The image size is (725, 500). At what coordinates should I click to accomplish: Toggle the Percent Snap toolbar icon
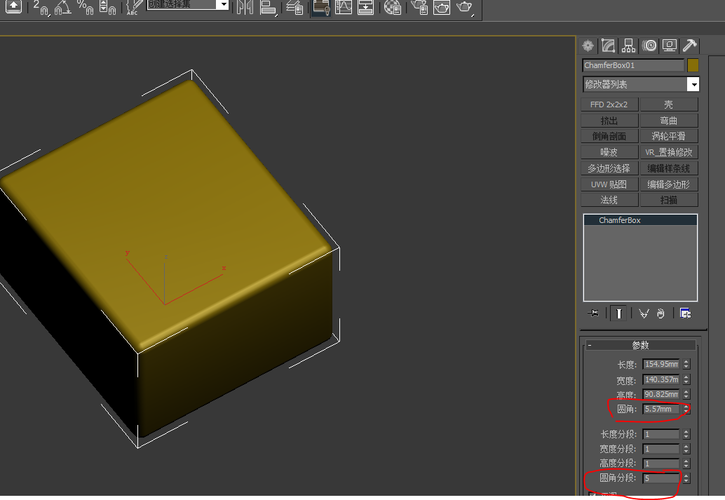pyautogui.click(x=85, y=7)
